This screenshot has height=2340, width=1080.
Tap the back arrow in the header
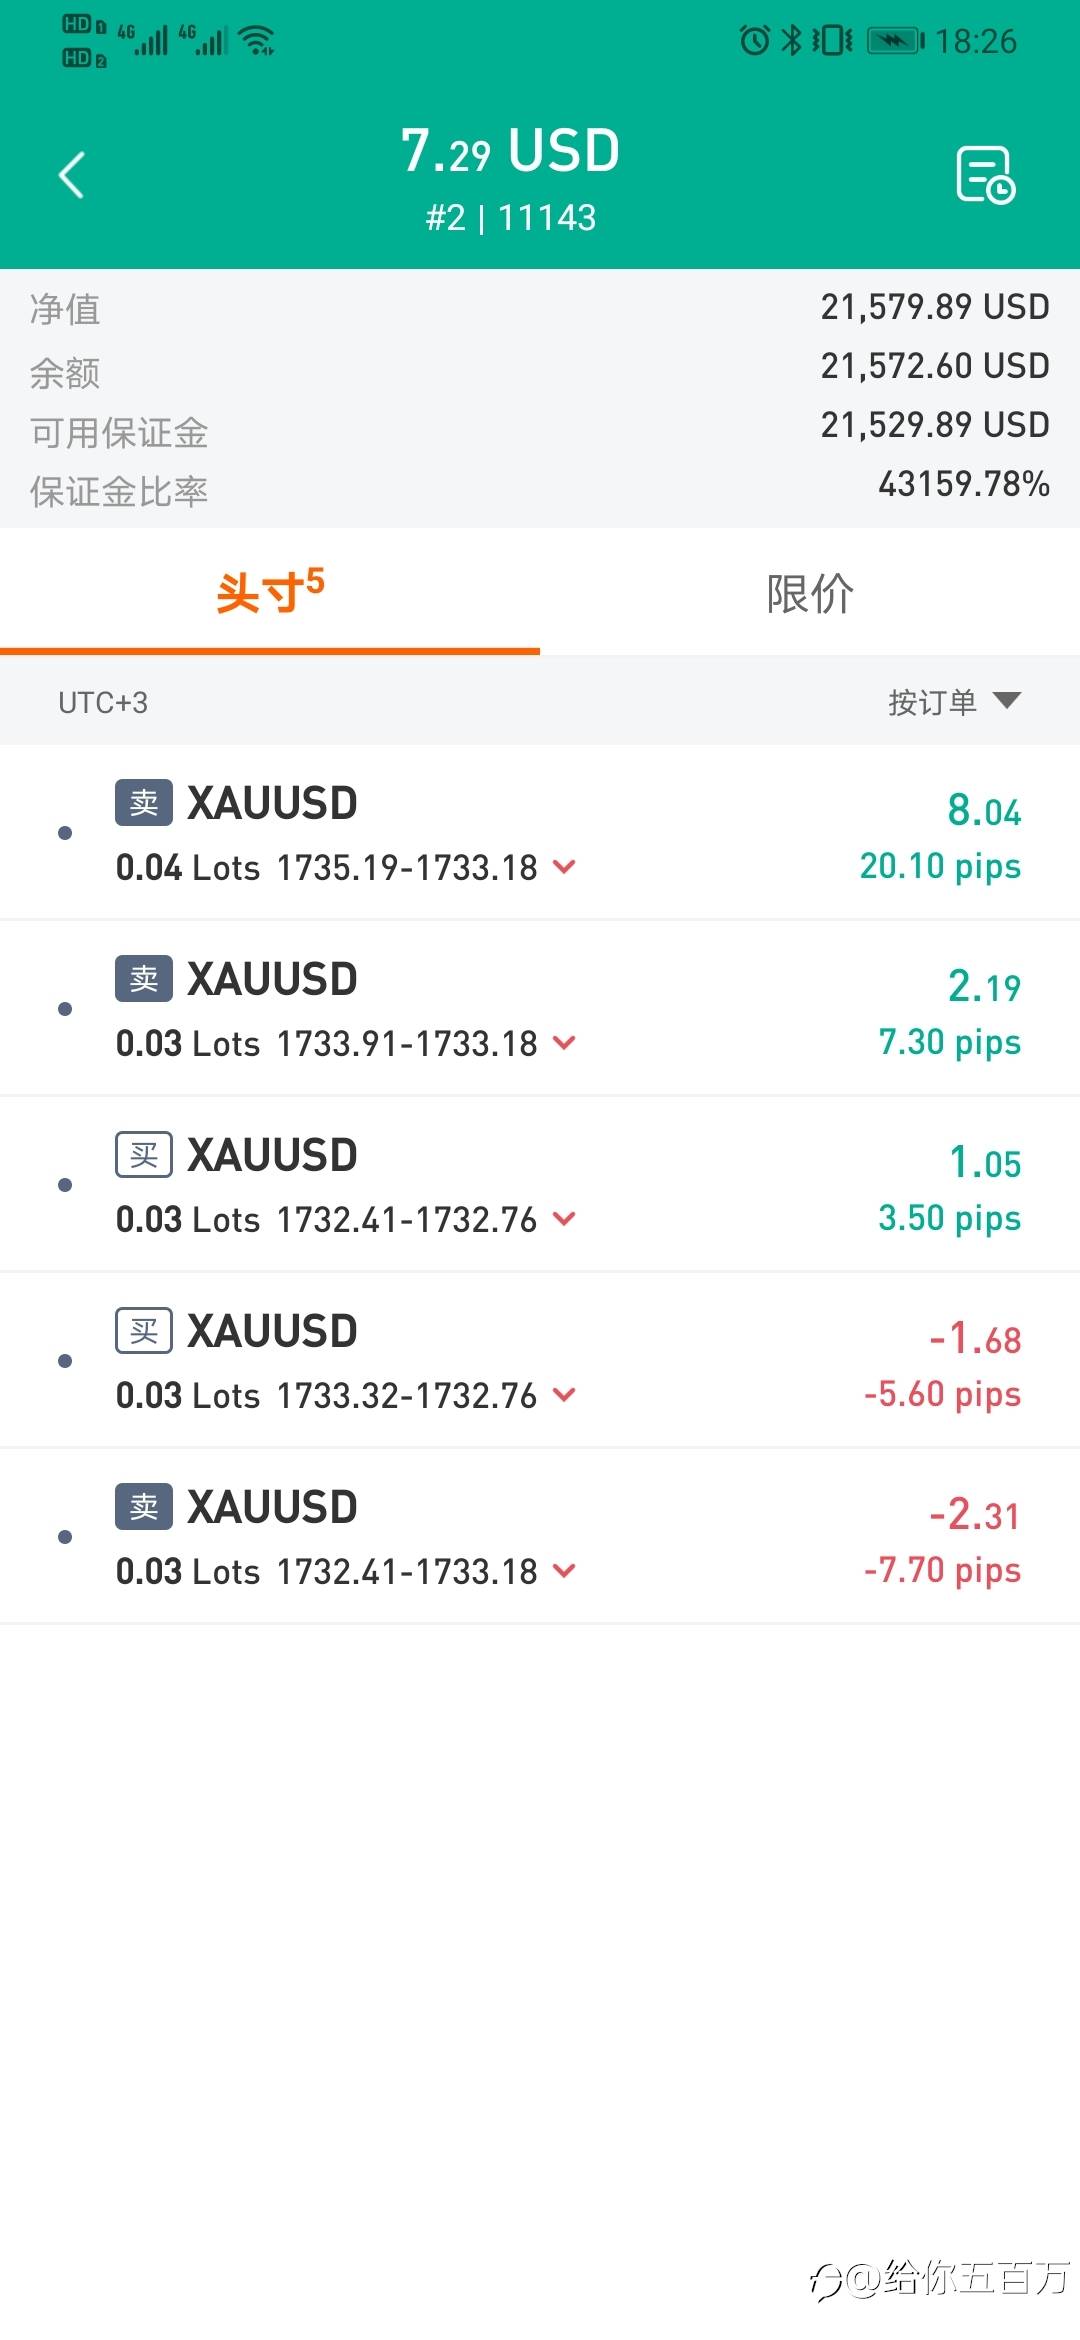(72, 176)
